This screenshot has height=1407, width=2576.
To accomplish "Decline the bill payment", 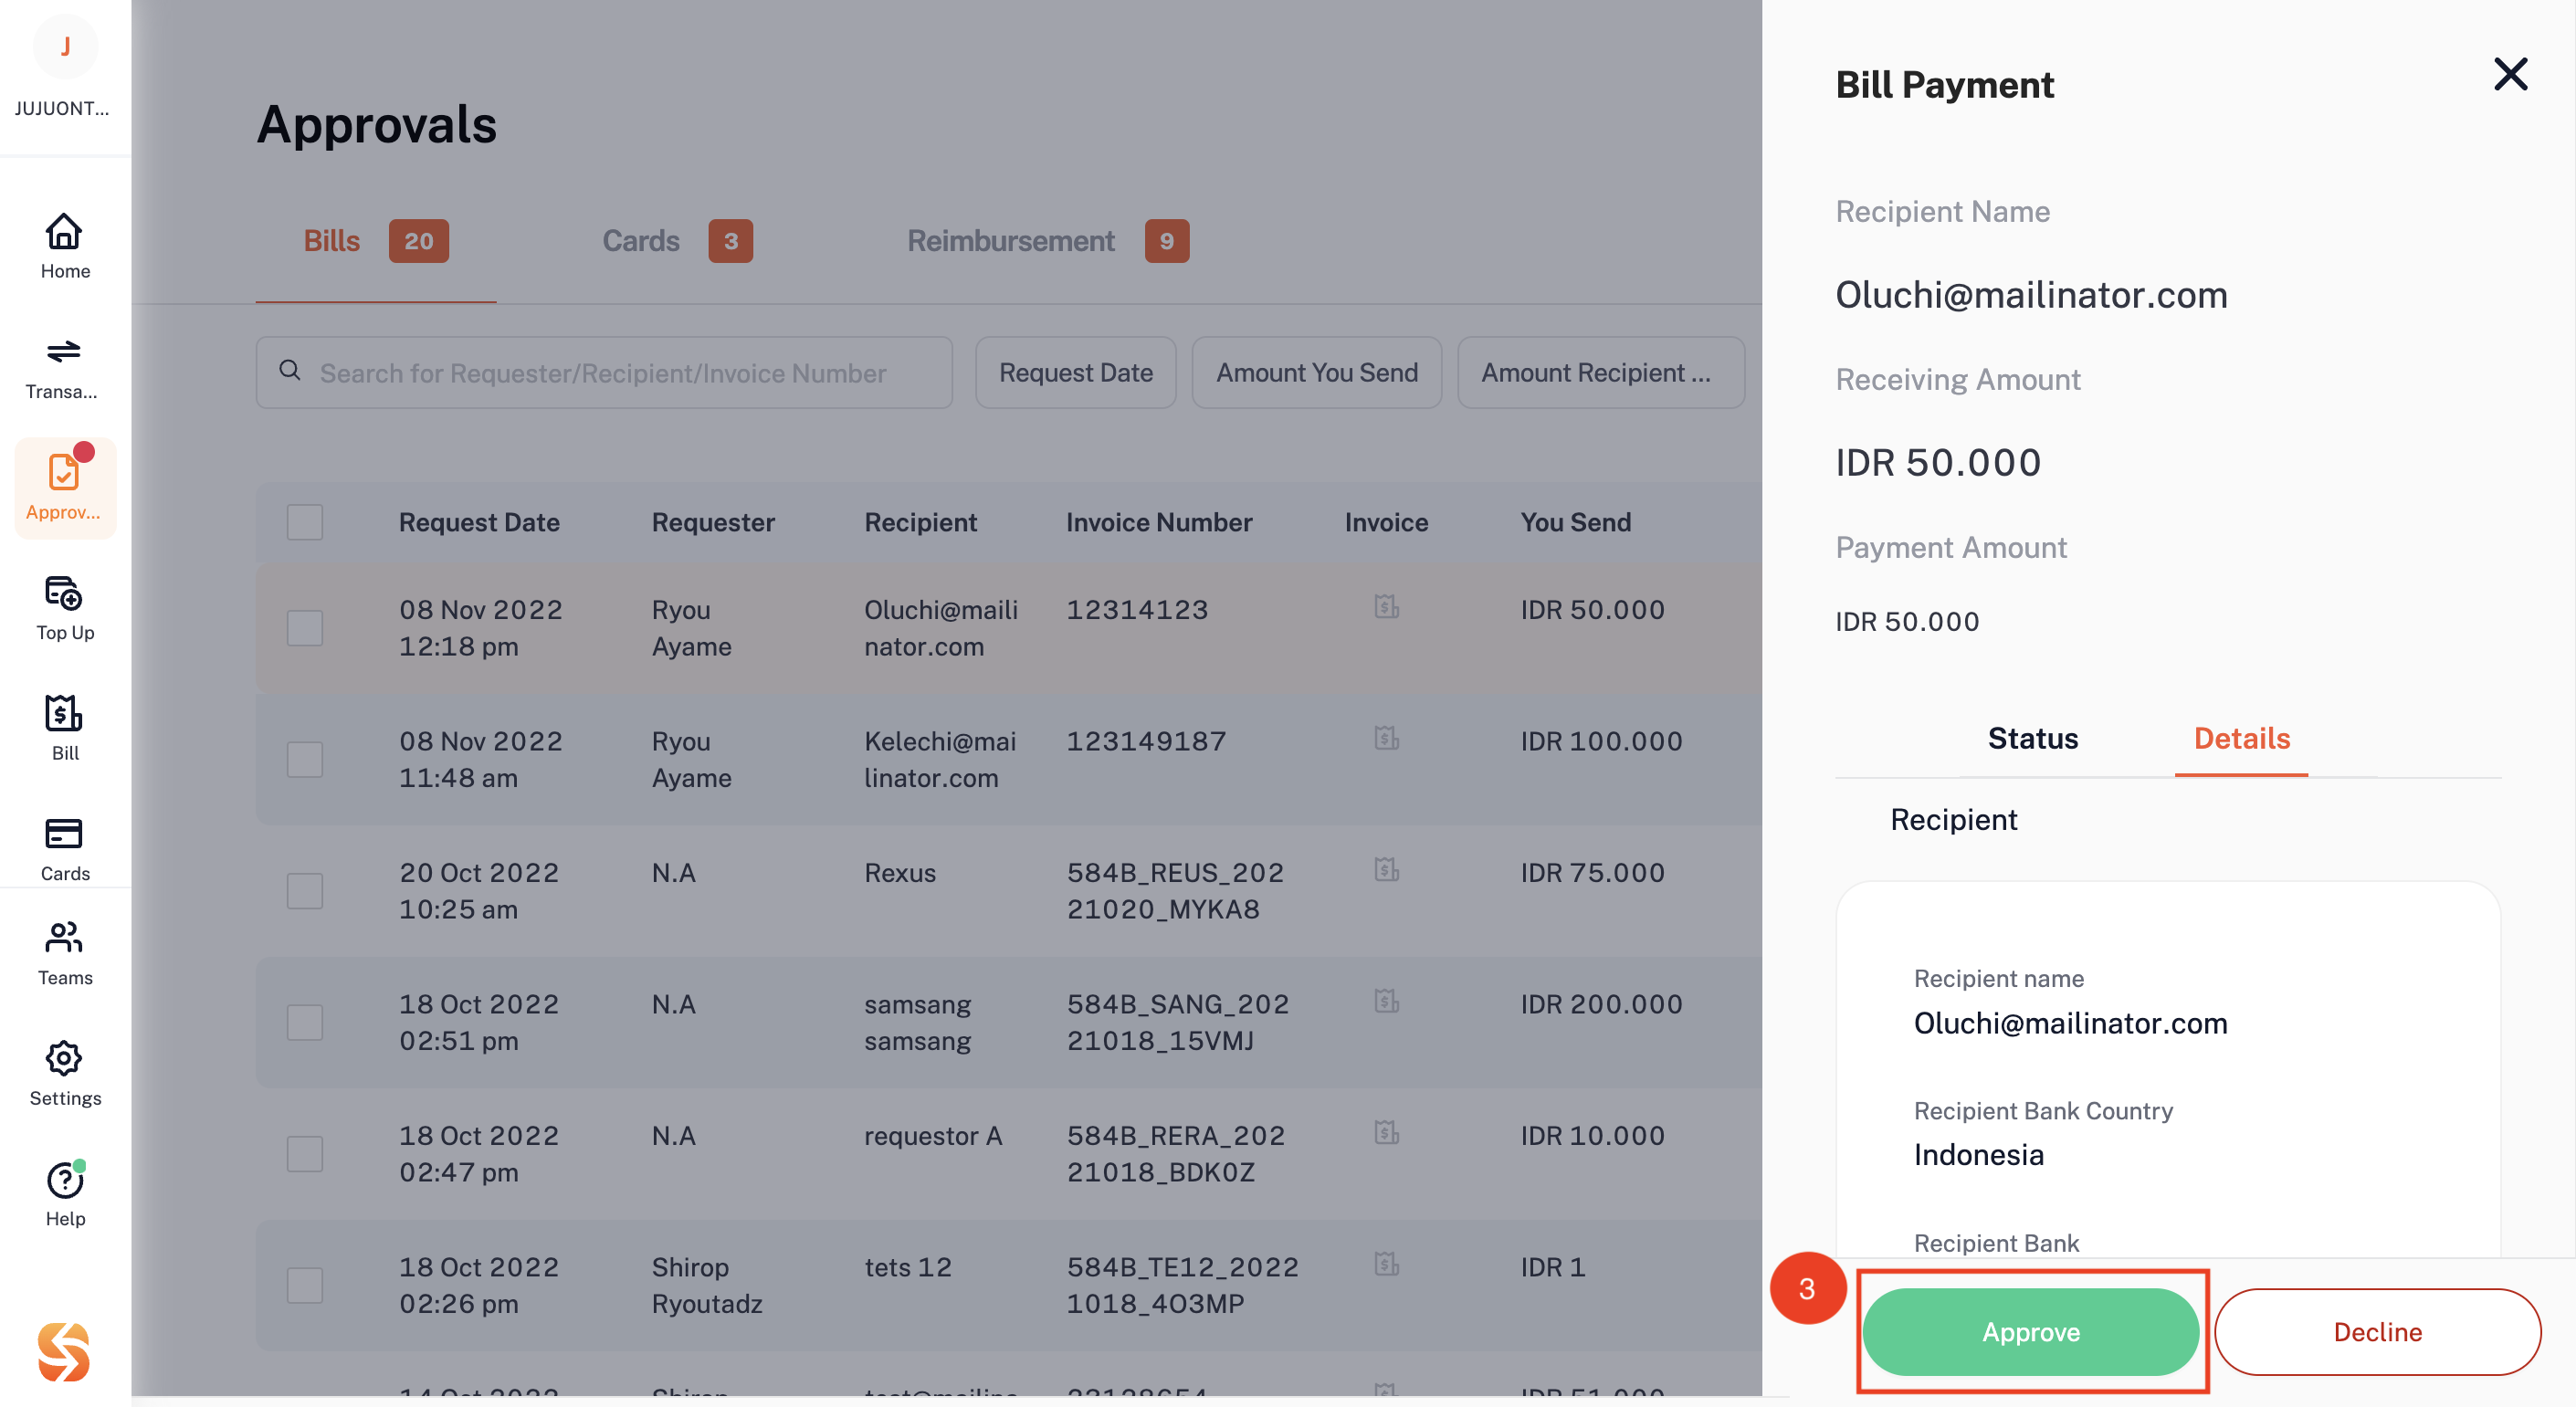I will coord(2378,1332).
